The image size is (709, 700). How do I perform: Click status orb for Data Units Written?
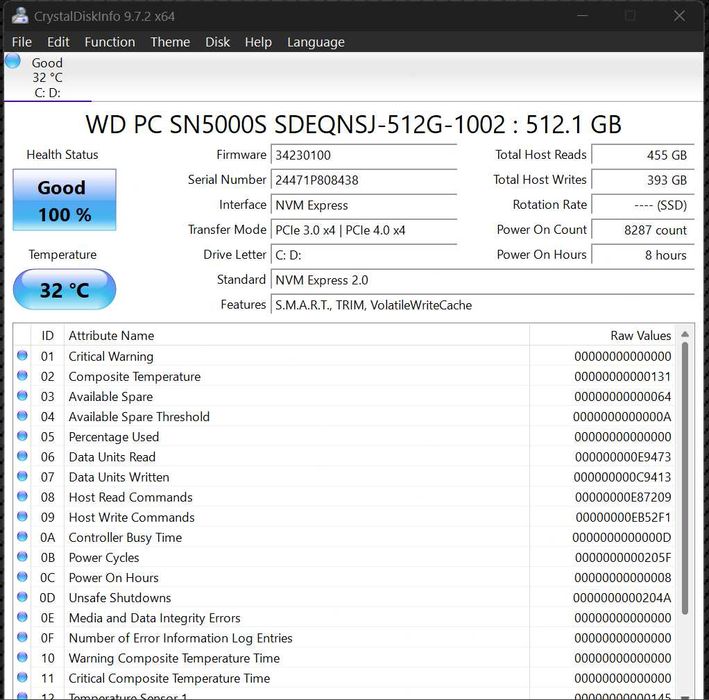[x=22, y=476]
